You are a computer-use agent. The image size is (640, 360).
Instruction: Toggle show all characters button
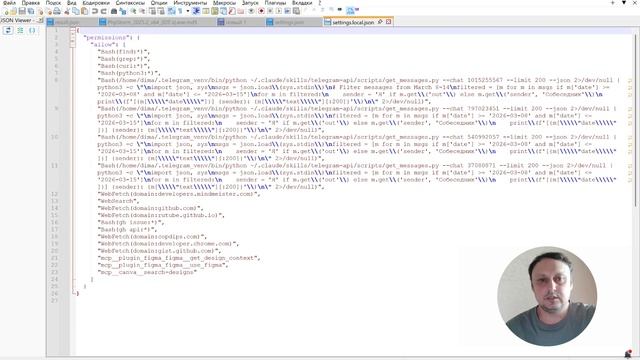(180, 11)
